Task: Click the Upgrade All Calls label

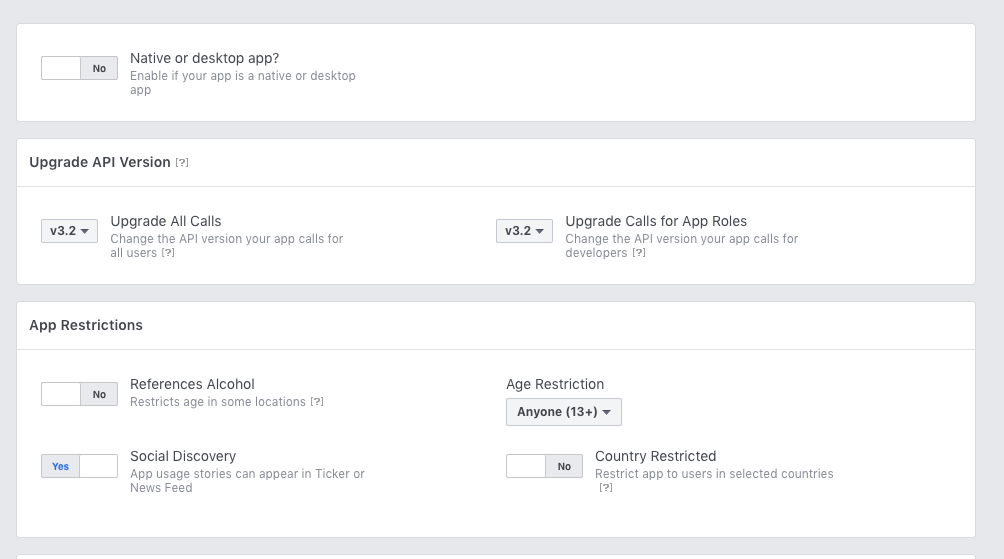Action: point(166,221)
